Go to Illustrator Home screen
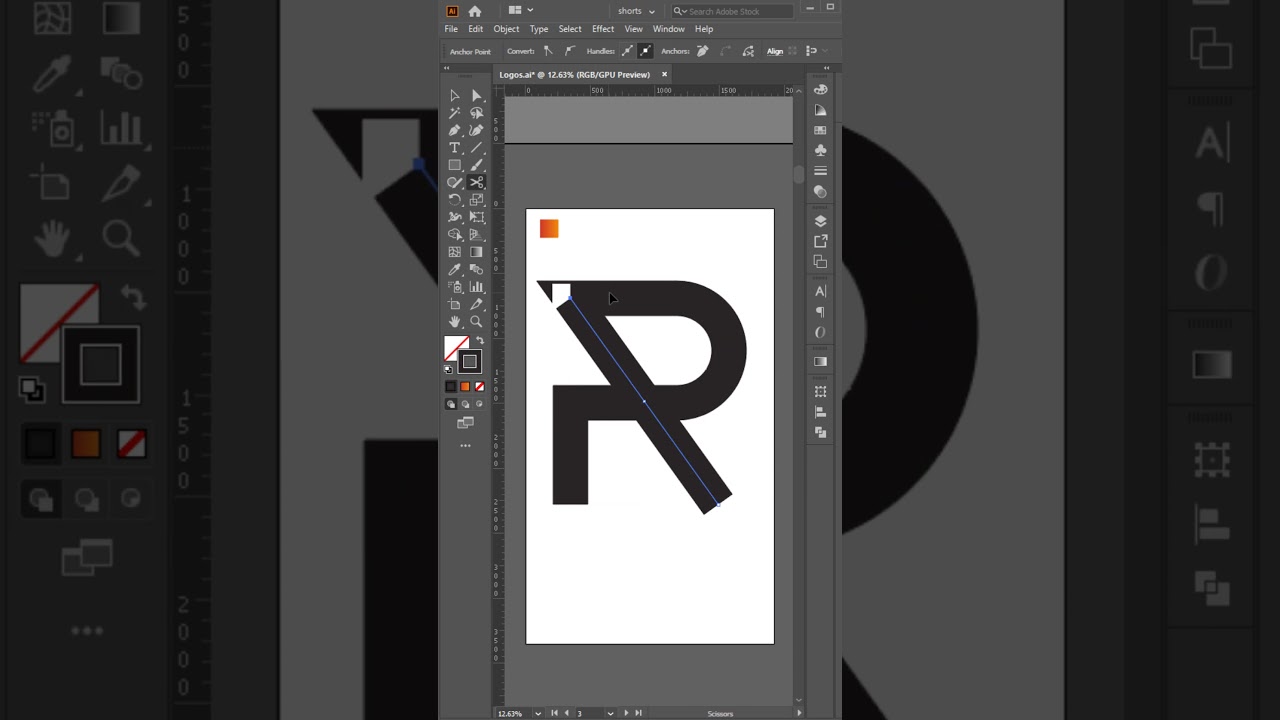Image resolution: width=1280 pixels, height=720 pixels. pos(475,11)
